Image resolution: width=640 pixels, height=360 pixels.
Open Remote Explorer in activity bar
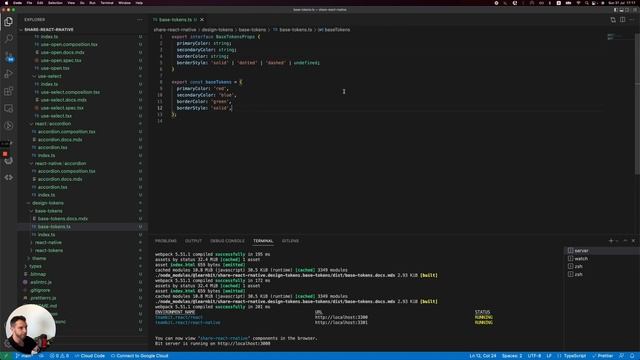point(9,109)
